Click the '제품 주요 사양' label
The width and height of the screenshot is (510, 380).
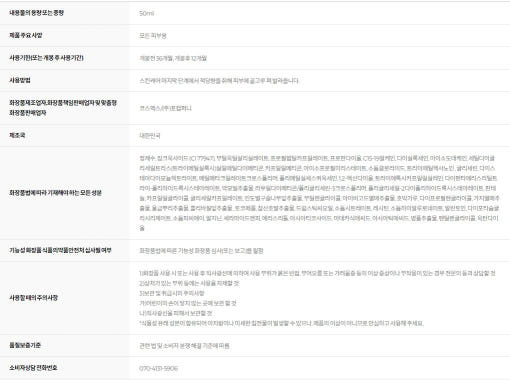(x=26, y=35)
